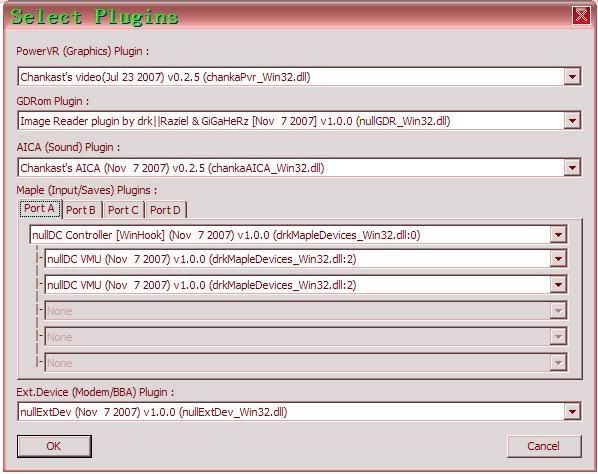Open the nullDC Controller device dropdown arrow
The image size is (598, 474).
(558, 235)
